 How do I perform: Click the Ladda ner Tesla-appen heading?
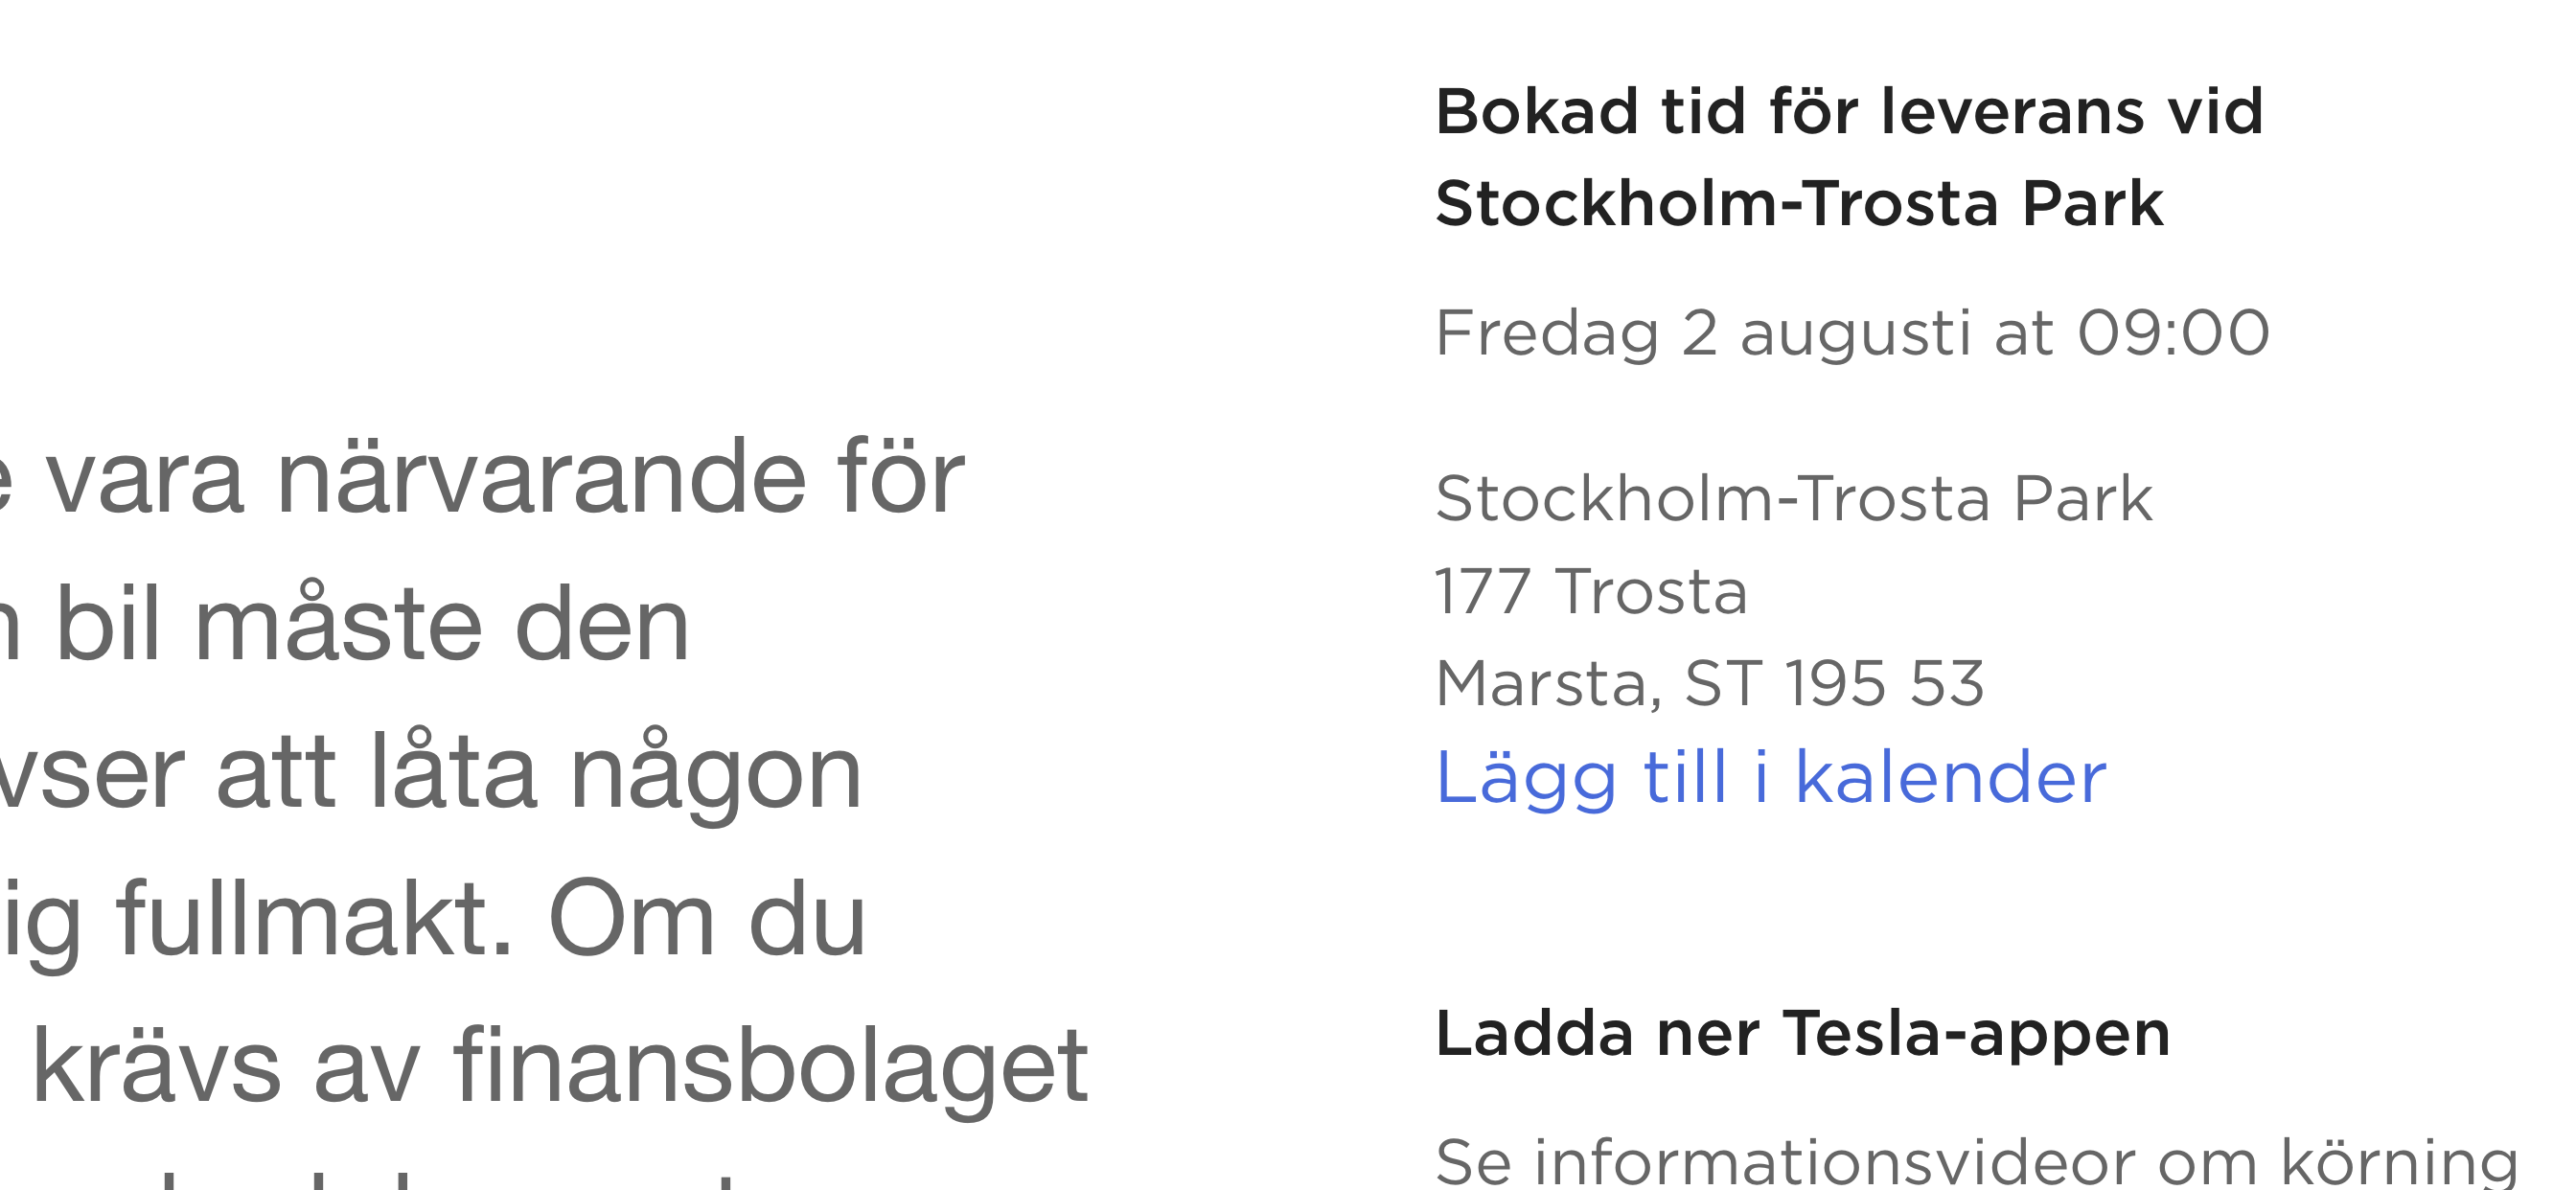click(1803, 1033)
